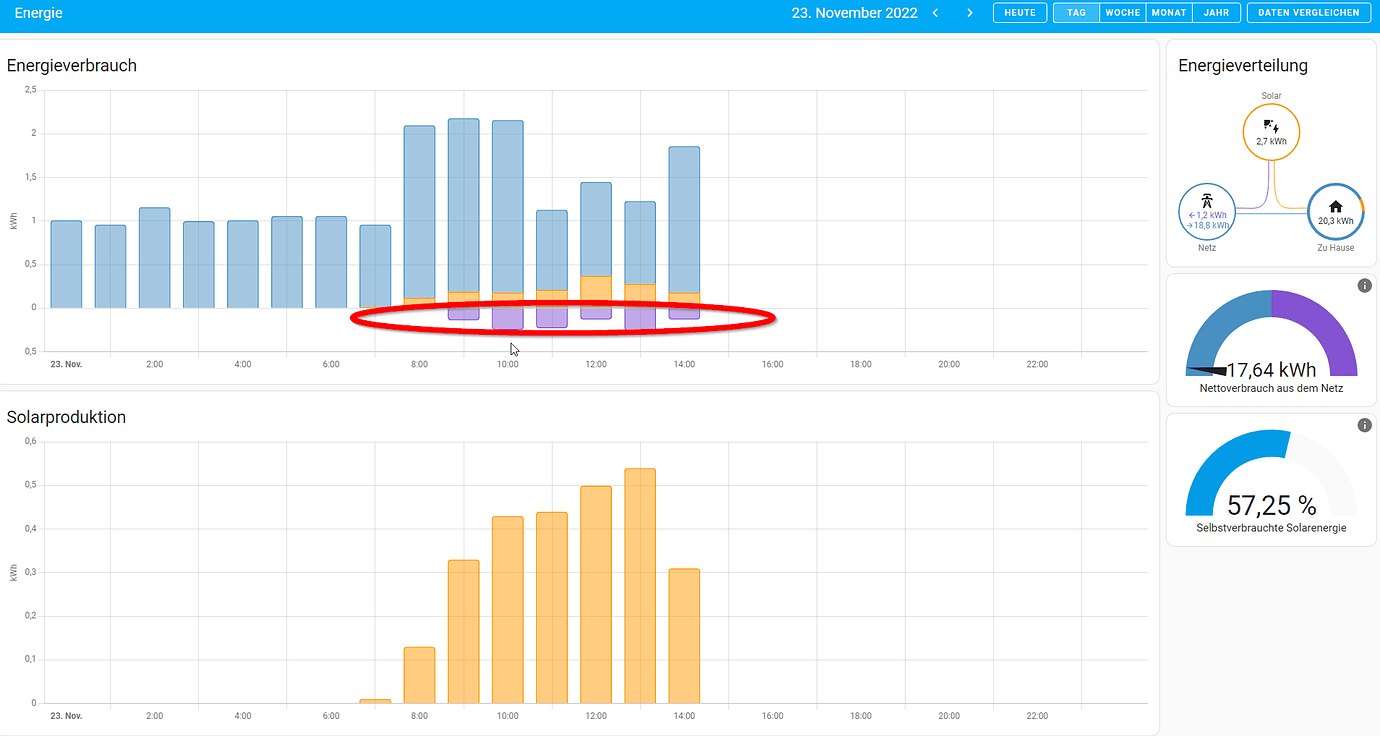
Task: Select the date 23. November 2022
Action: (855, 13)
